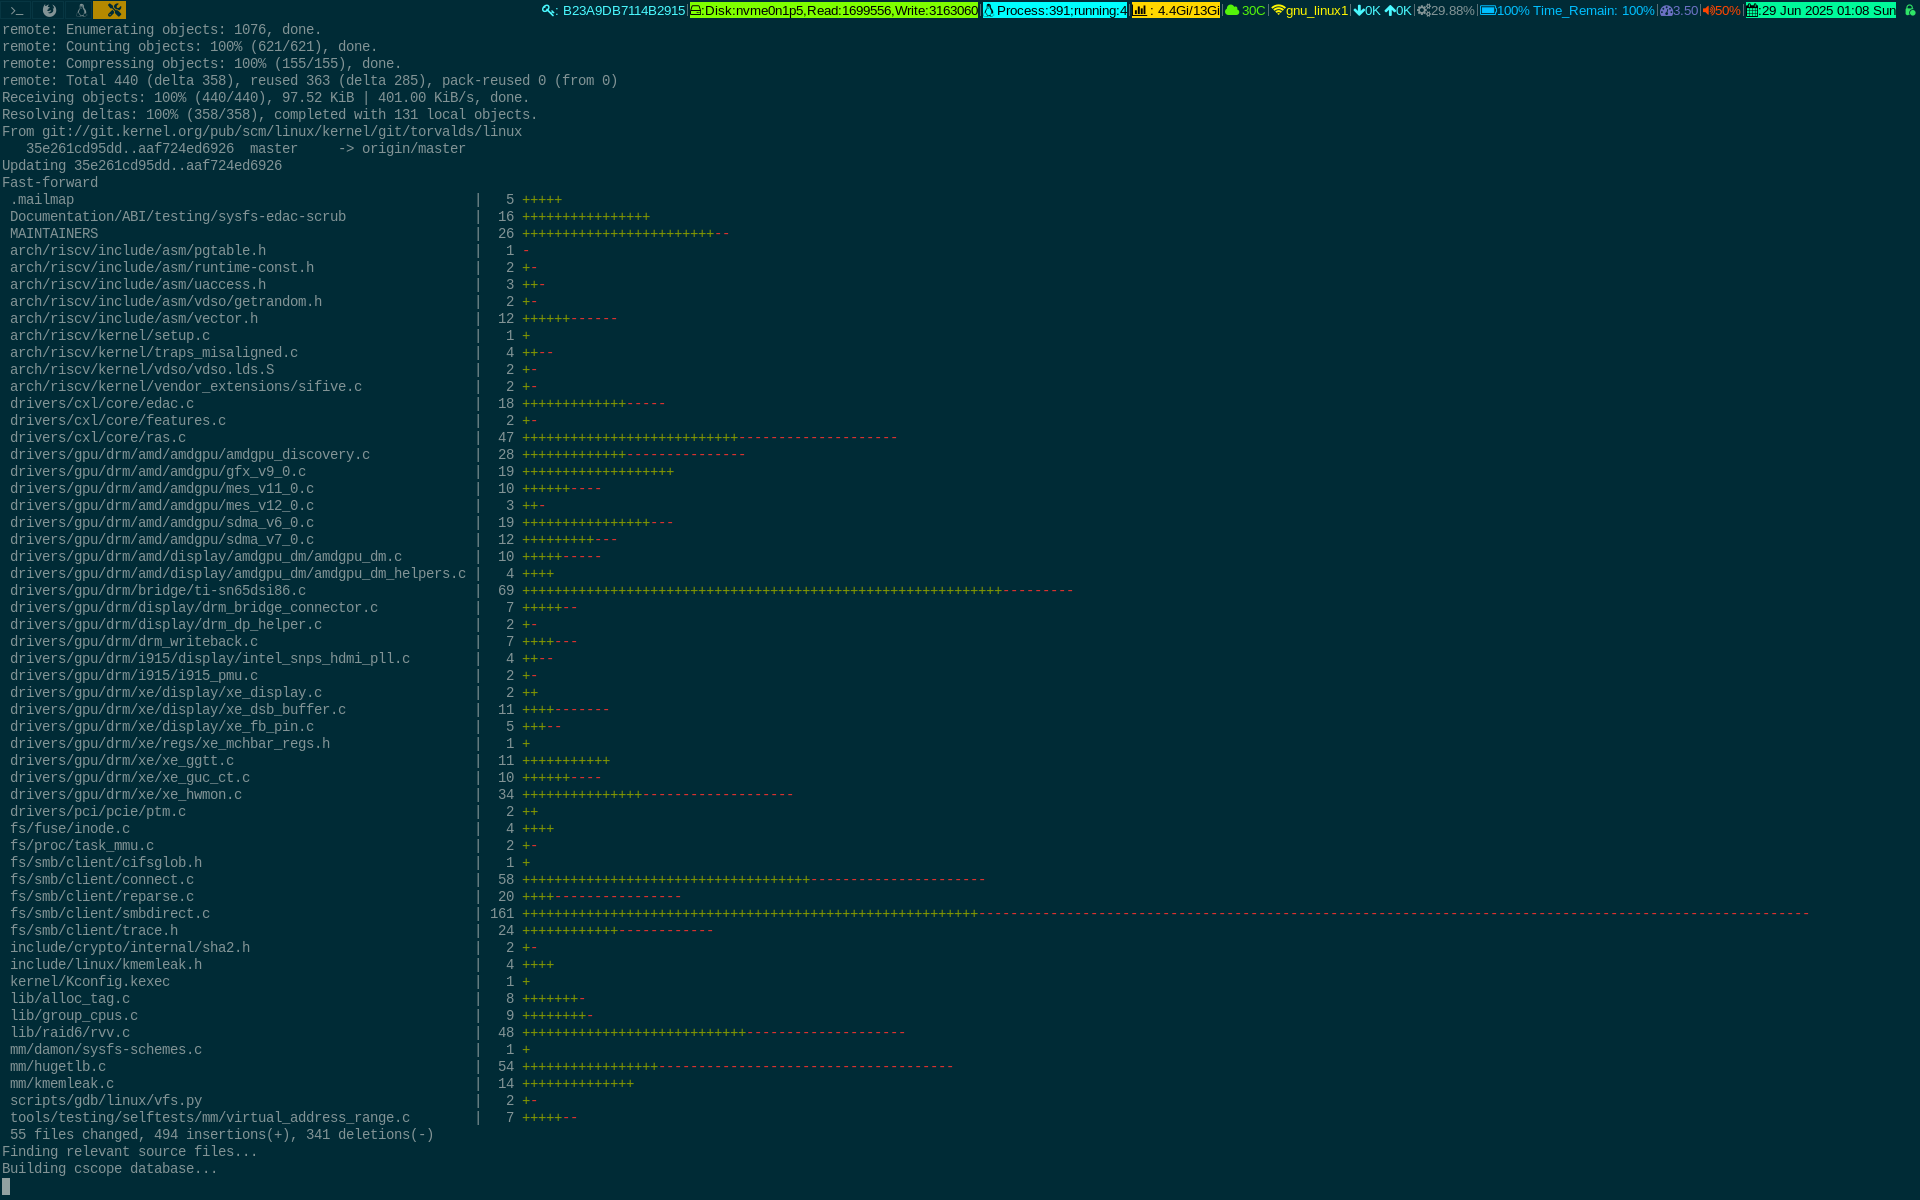Click the CPU gears icon
Screen dimensions: 1920x1200
[1424, 10]
